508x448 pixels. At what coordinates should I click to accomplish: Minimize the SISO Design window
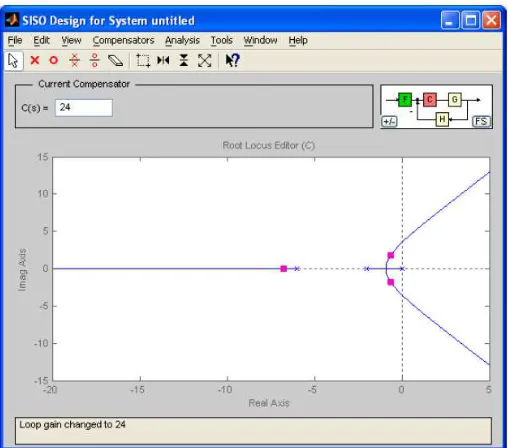pyautogui.click(x=450, y=20)
